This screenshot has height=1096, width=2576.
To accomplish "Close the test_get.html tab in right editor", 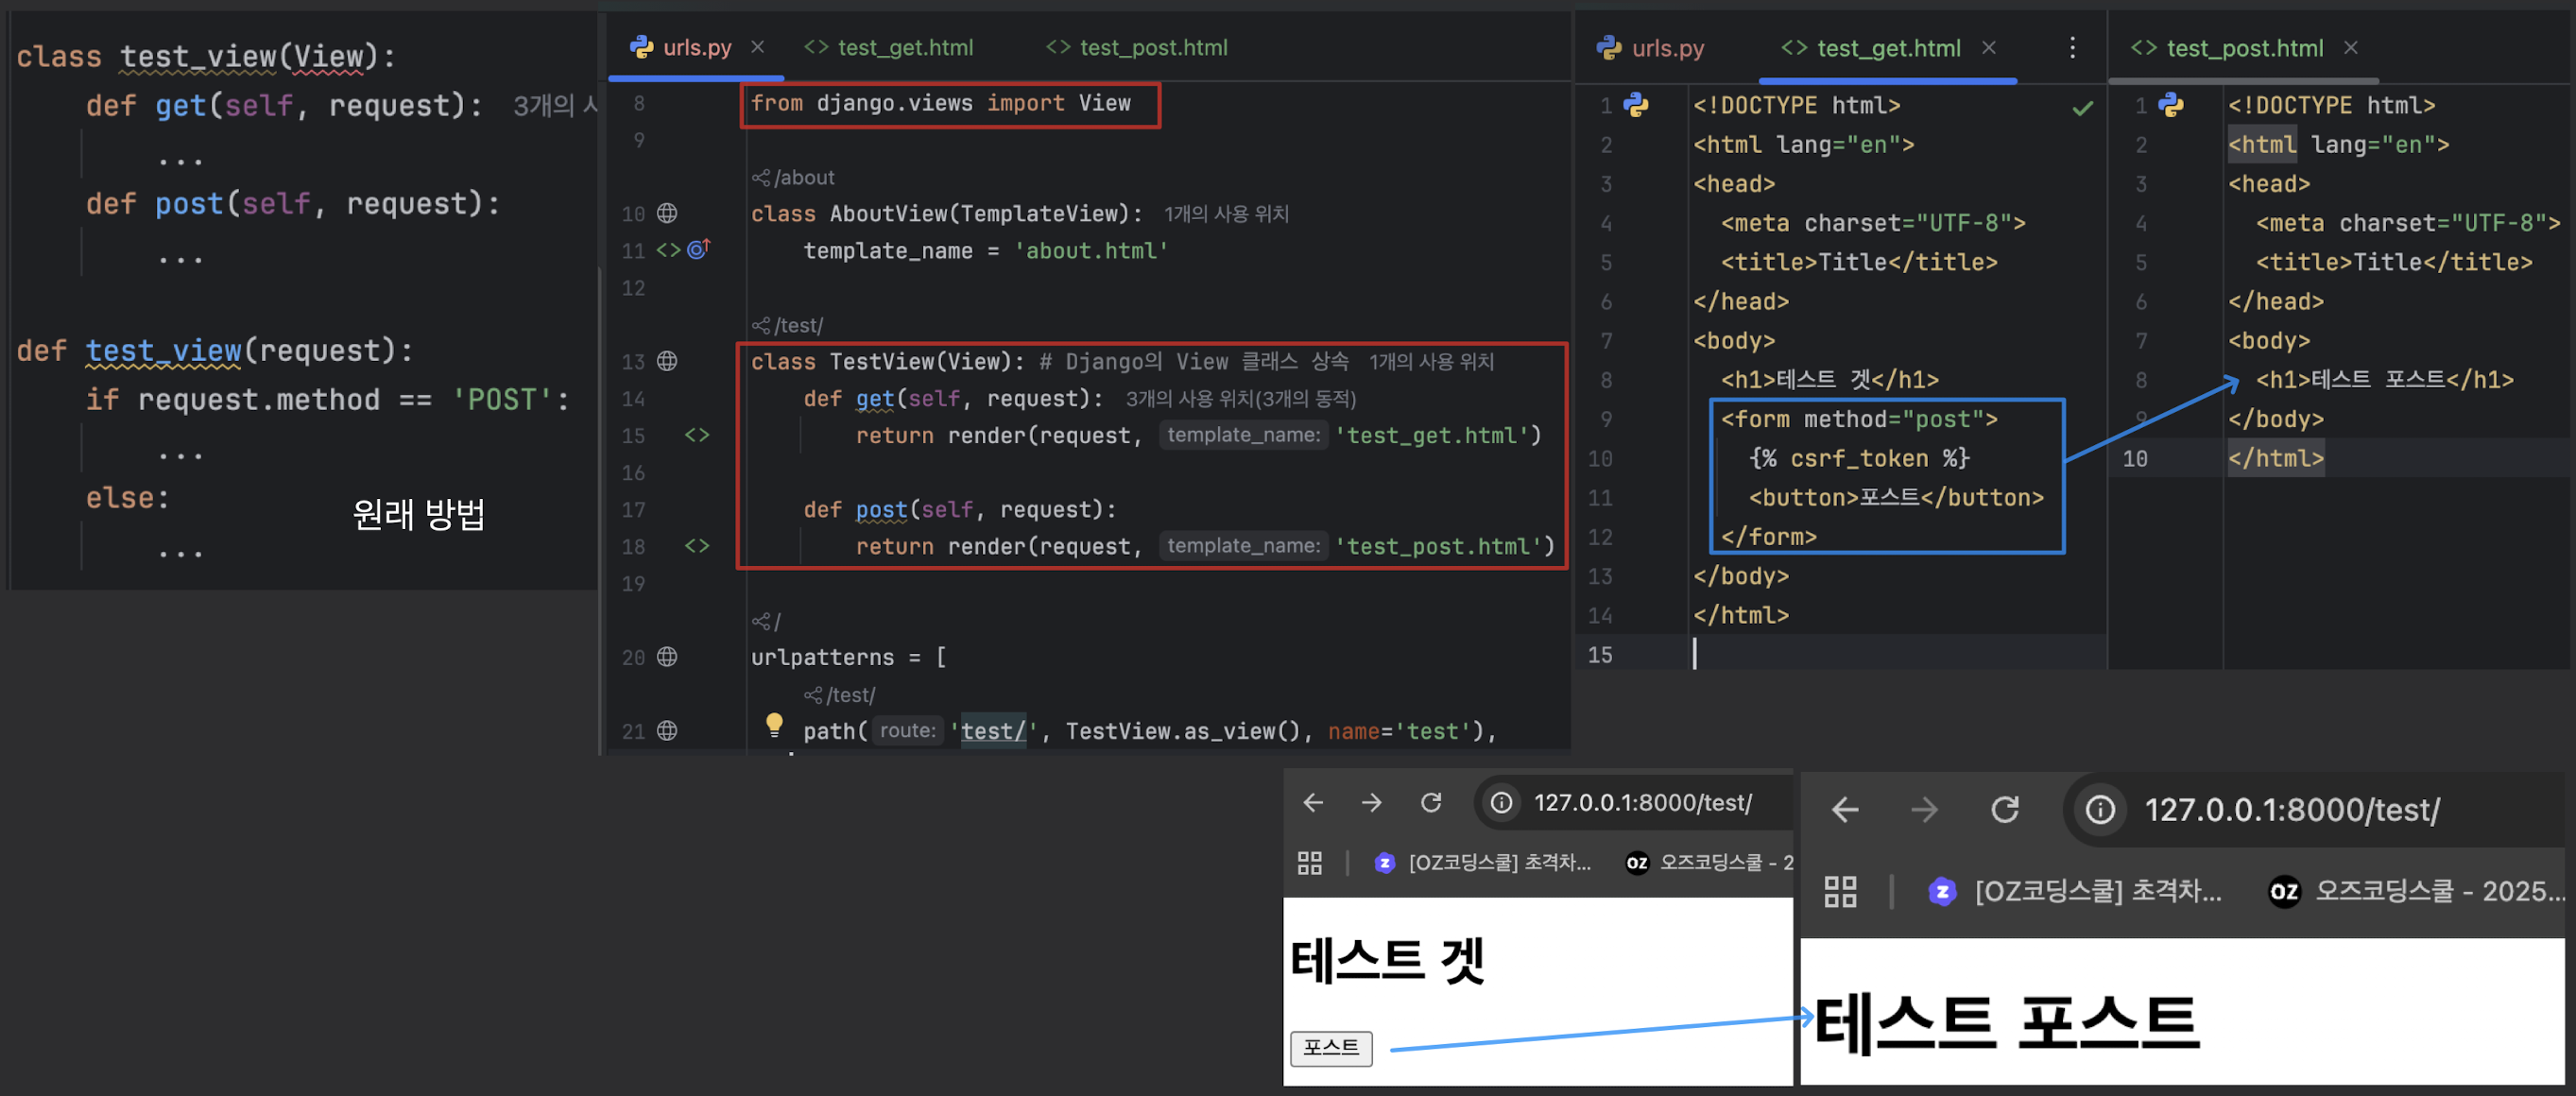I will (1988, 48).
